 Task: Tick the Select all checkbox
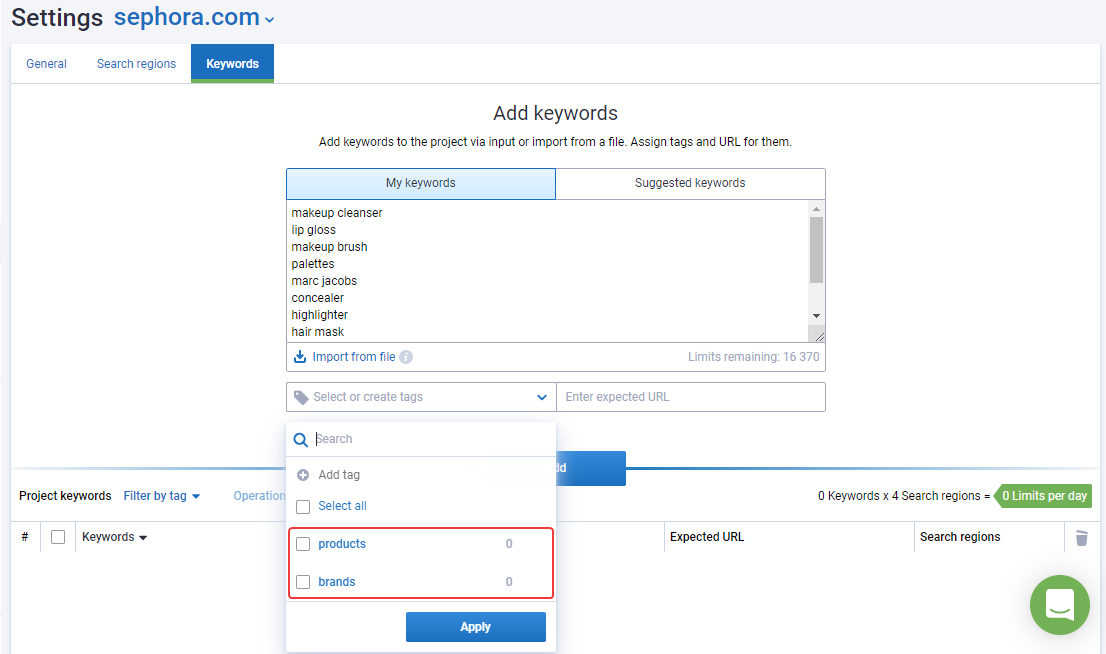tap(303, 507)
